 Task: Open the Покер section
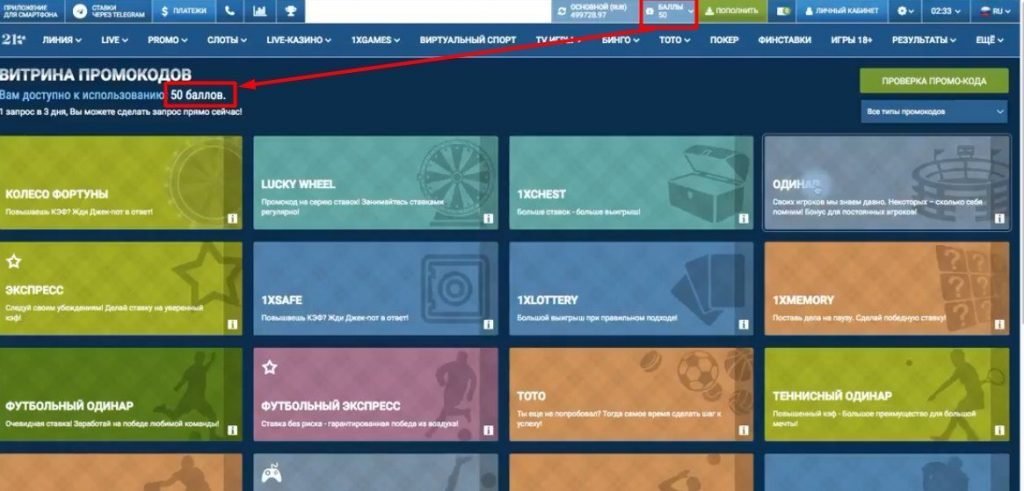724,40
